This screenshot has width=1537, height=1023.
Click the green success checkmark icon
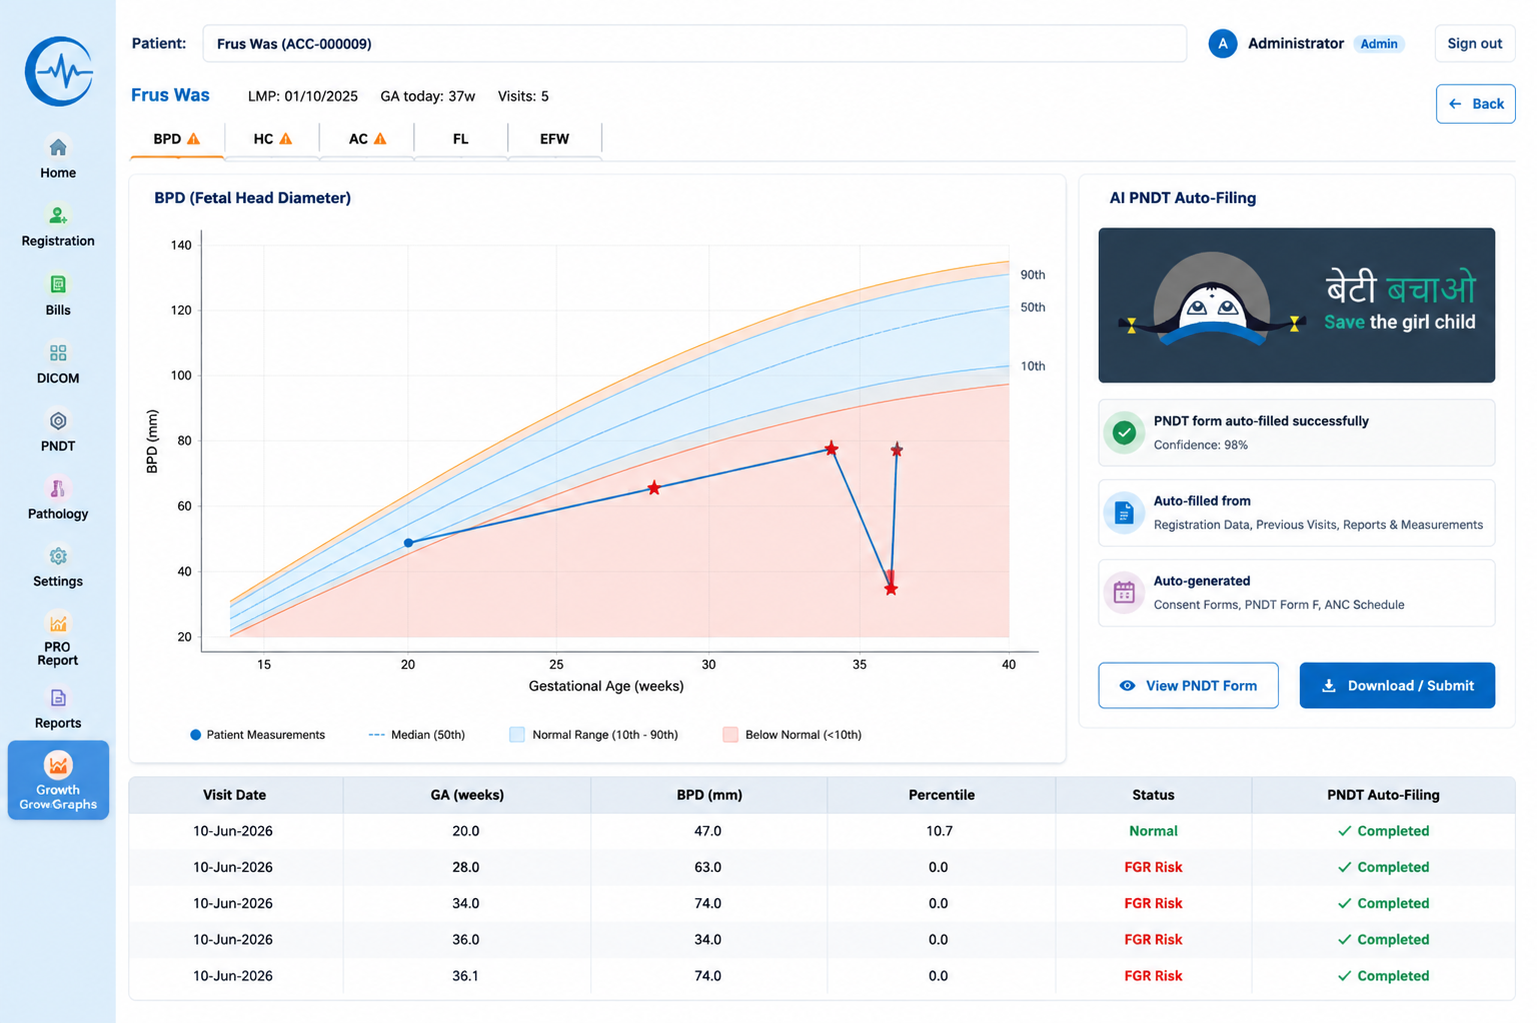tap(1124, 433)
